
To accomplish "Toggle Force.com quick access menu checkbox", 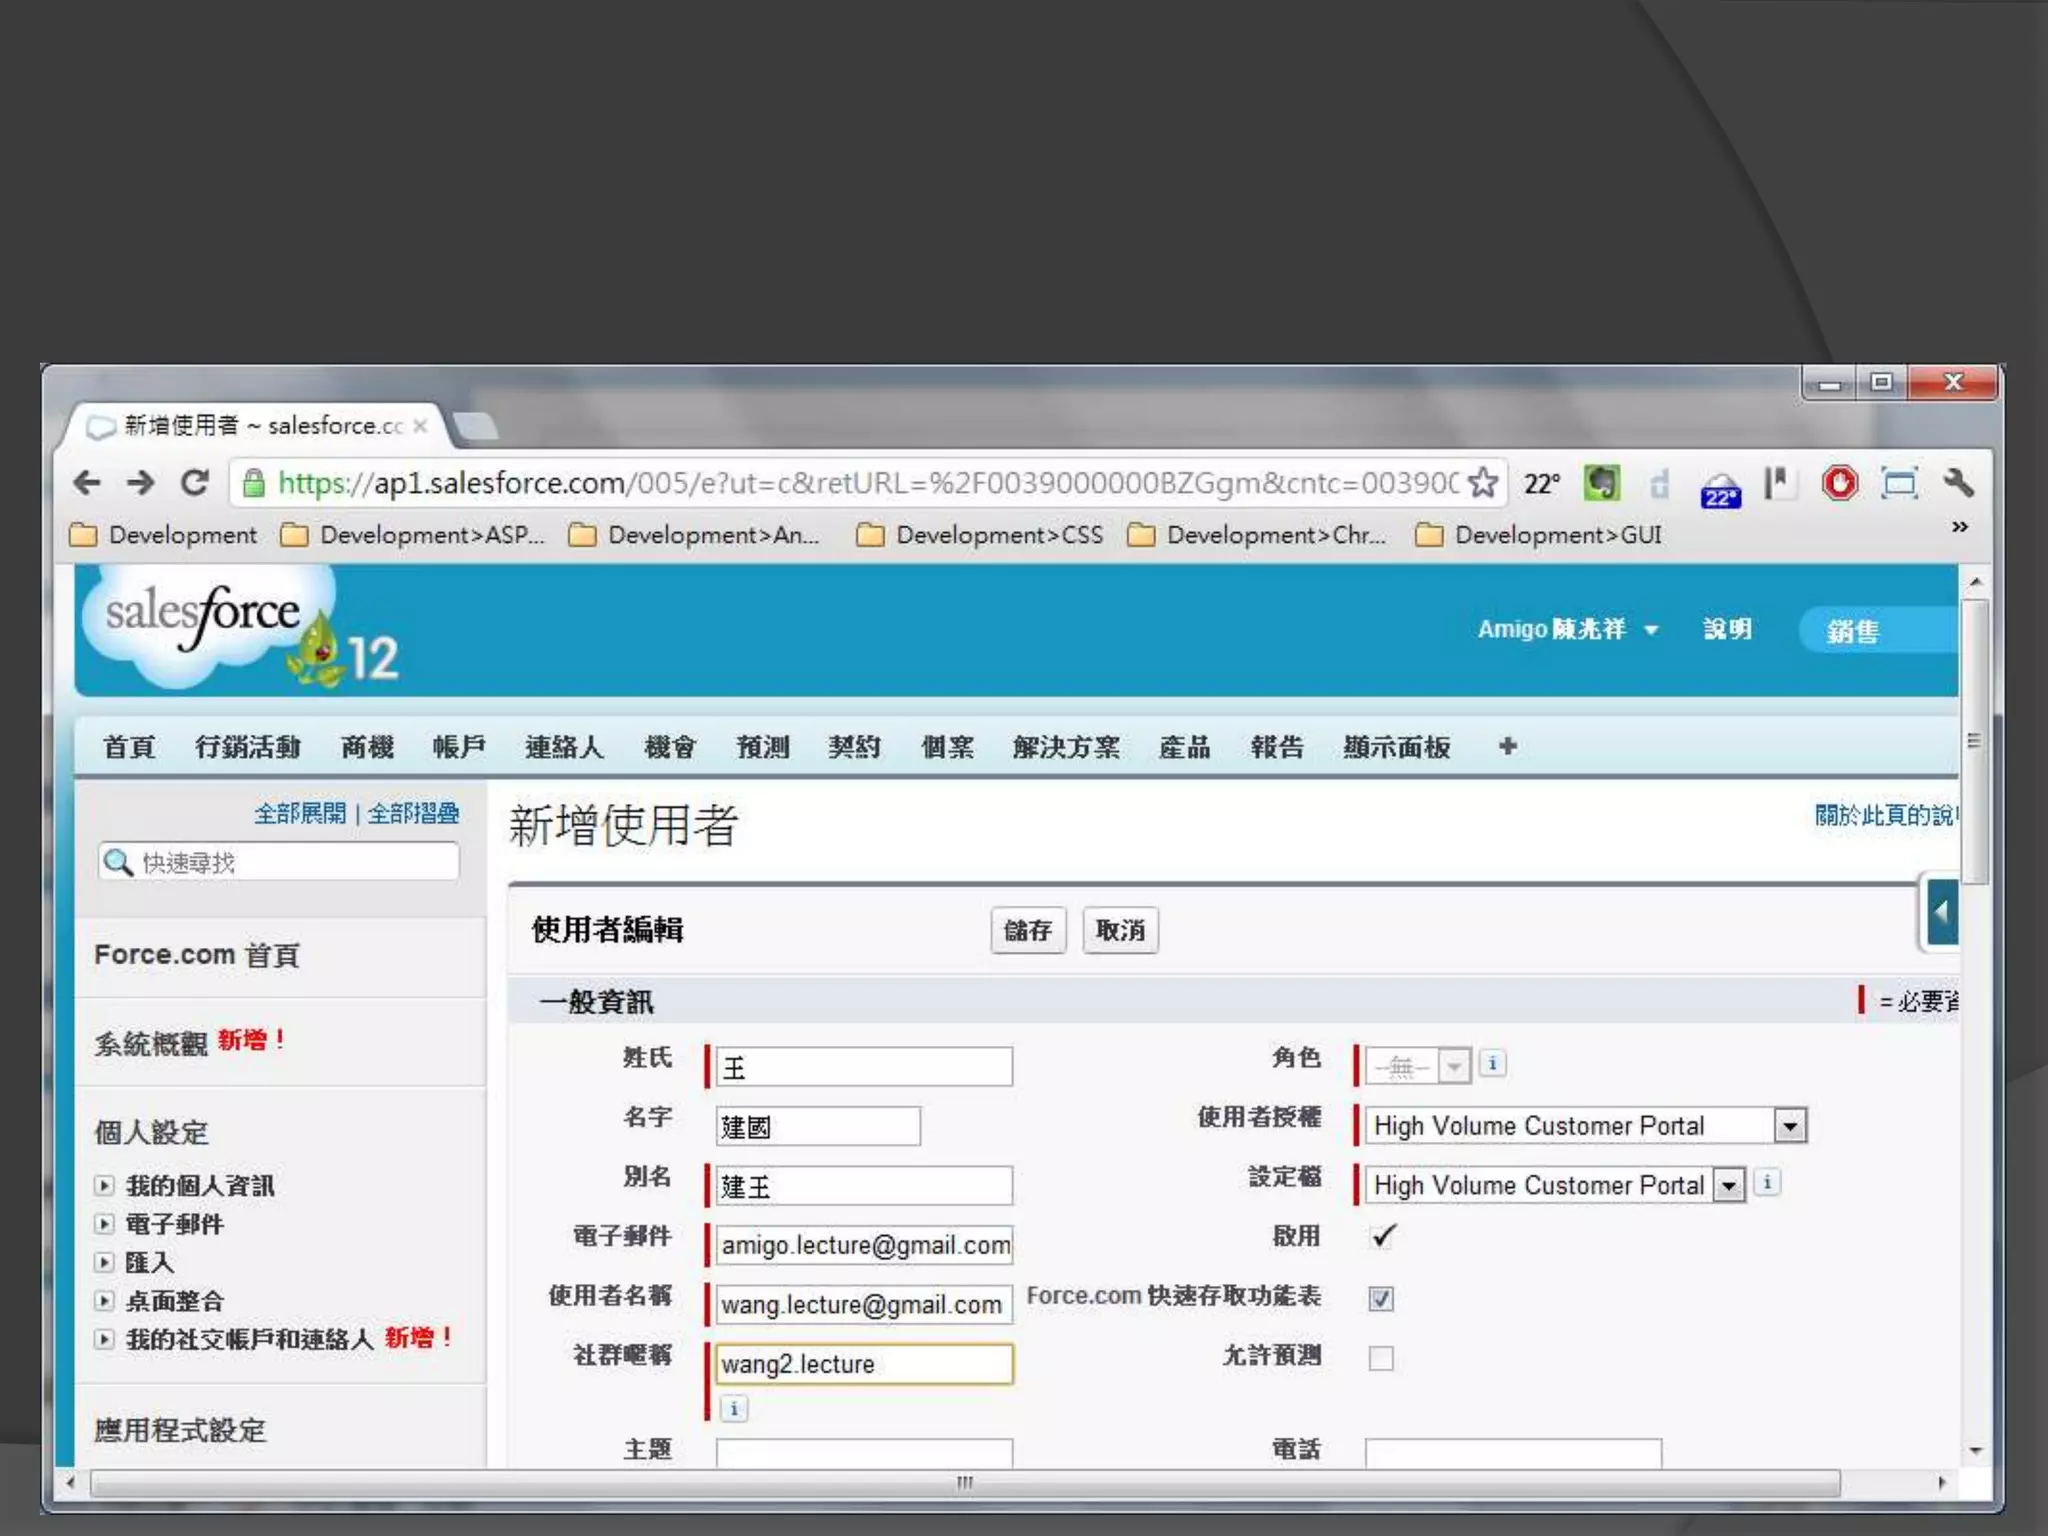I will coord(1381,1298).
